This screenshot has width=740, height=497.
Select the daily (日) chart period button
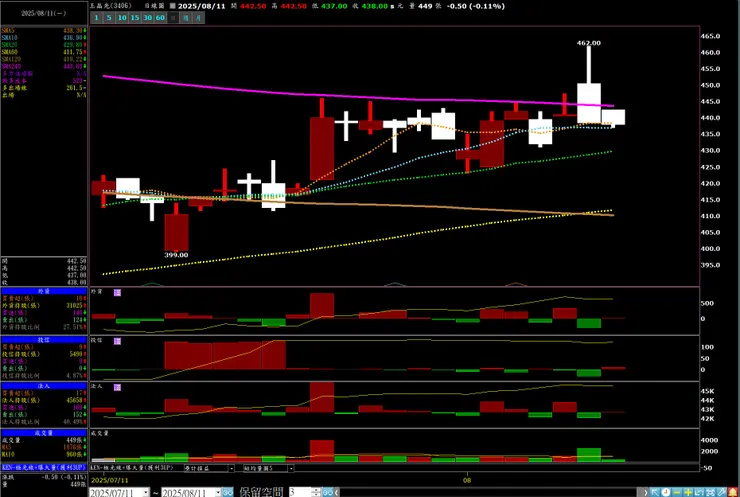[173, 17]
